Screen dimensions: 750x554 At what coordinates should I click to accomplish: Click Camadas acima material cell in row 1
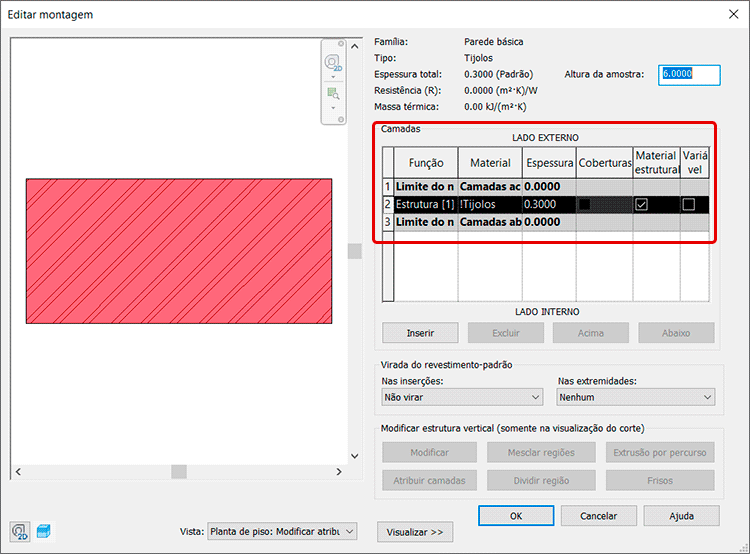pyautogui.click(x=490, y=187)
